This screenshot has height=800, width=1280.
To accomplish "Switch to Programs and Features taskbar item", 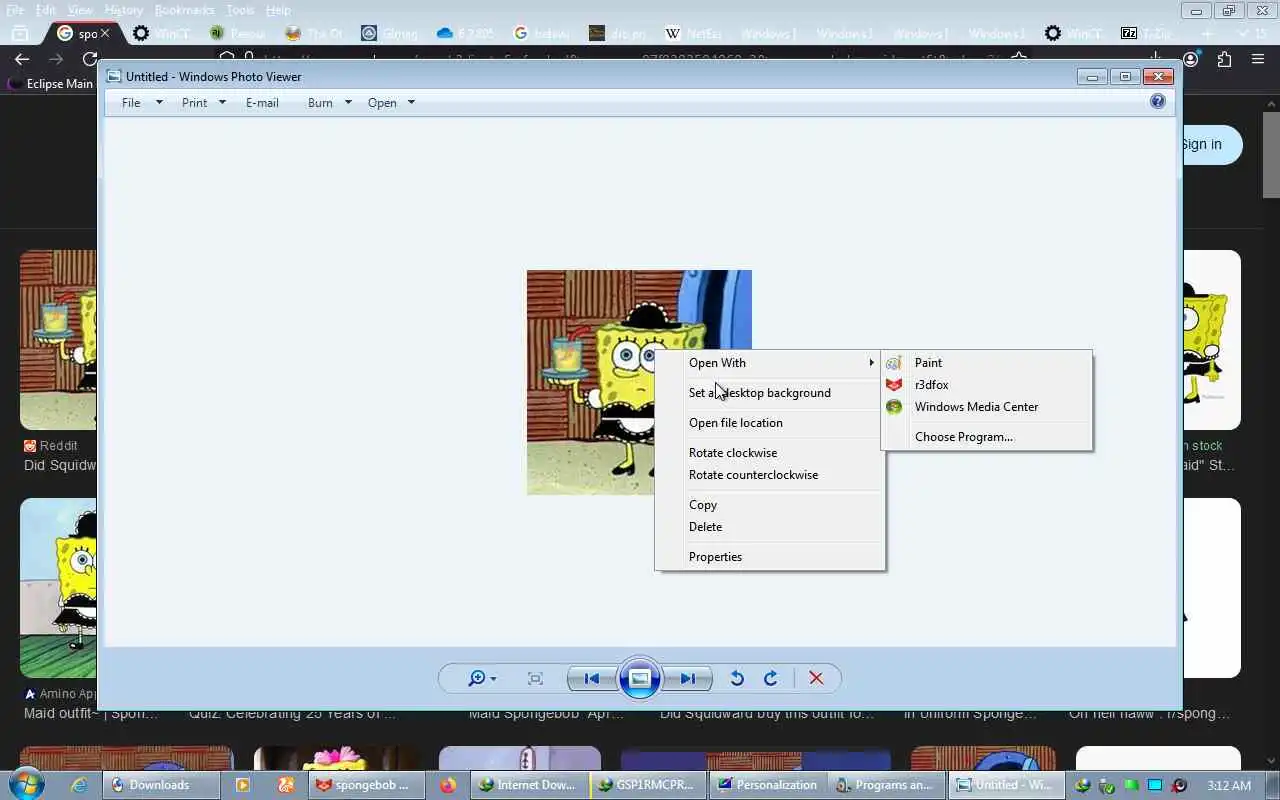I will coord(886,785).
